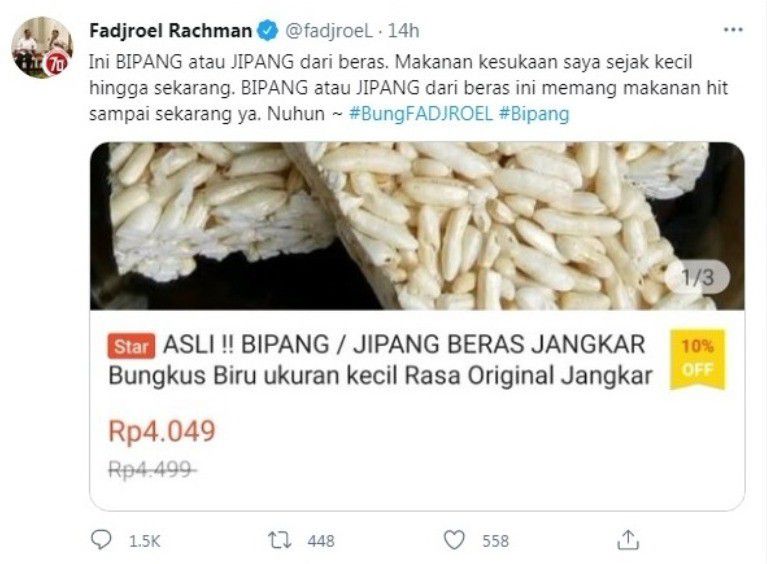Image resolution: width=767 pixels, height=564 pixels.
Task: Click the blue verified badge
Action: (267, 31)
